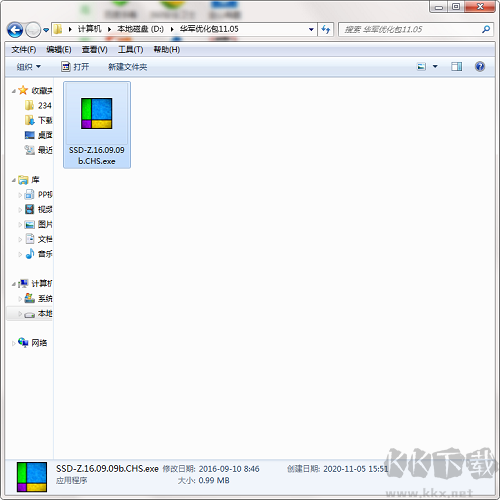Close the Explorer window

[x=480, y=7]
